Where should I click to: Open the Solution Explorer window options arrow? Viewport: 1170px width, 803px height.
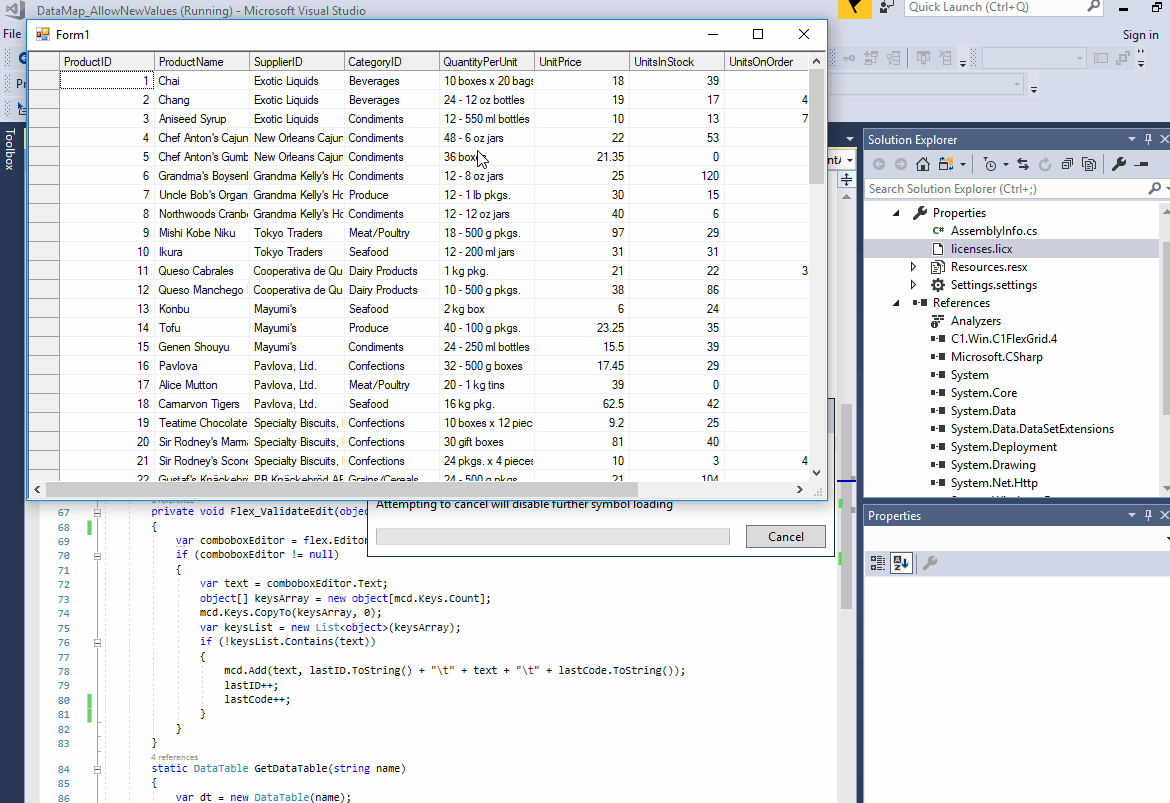(x=1131, y=140)
